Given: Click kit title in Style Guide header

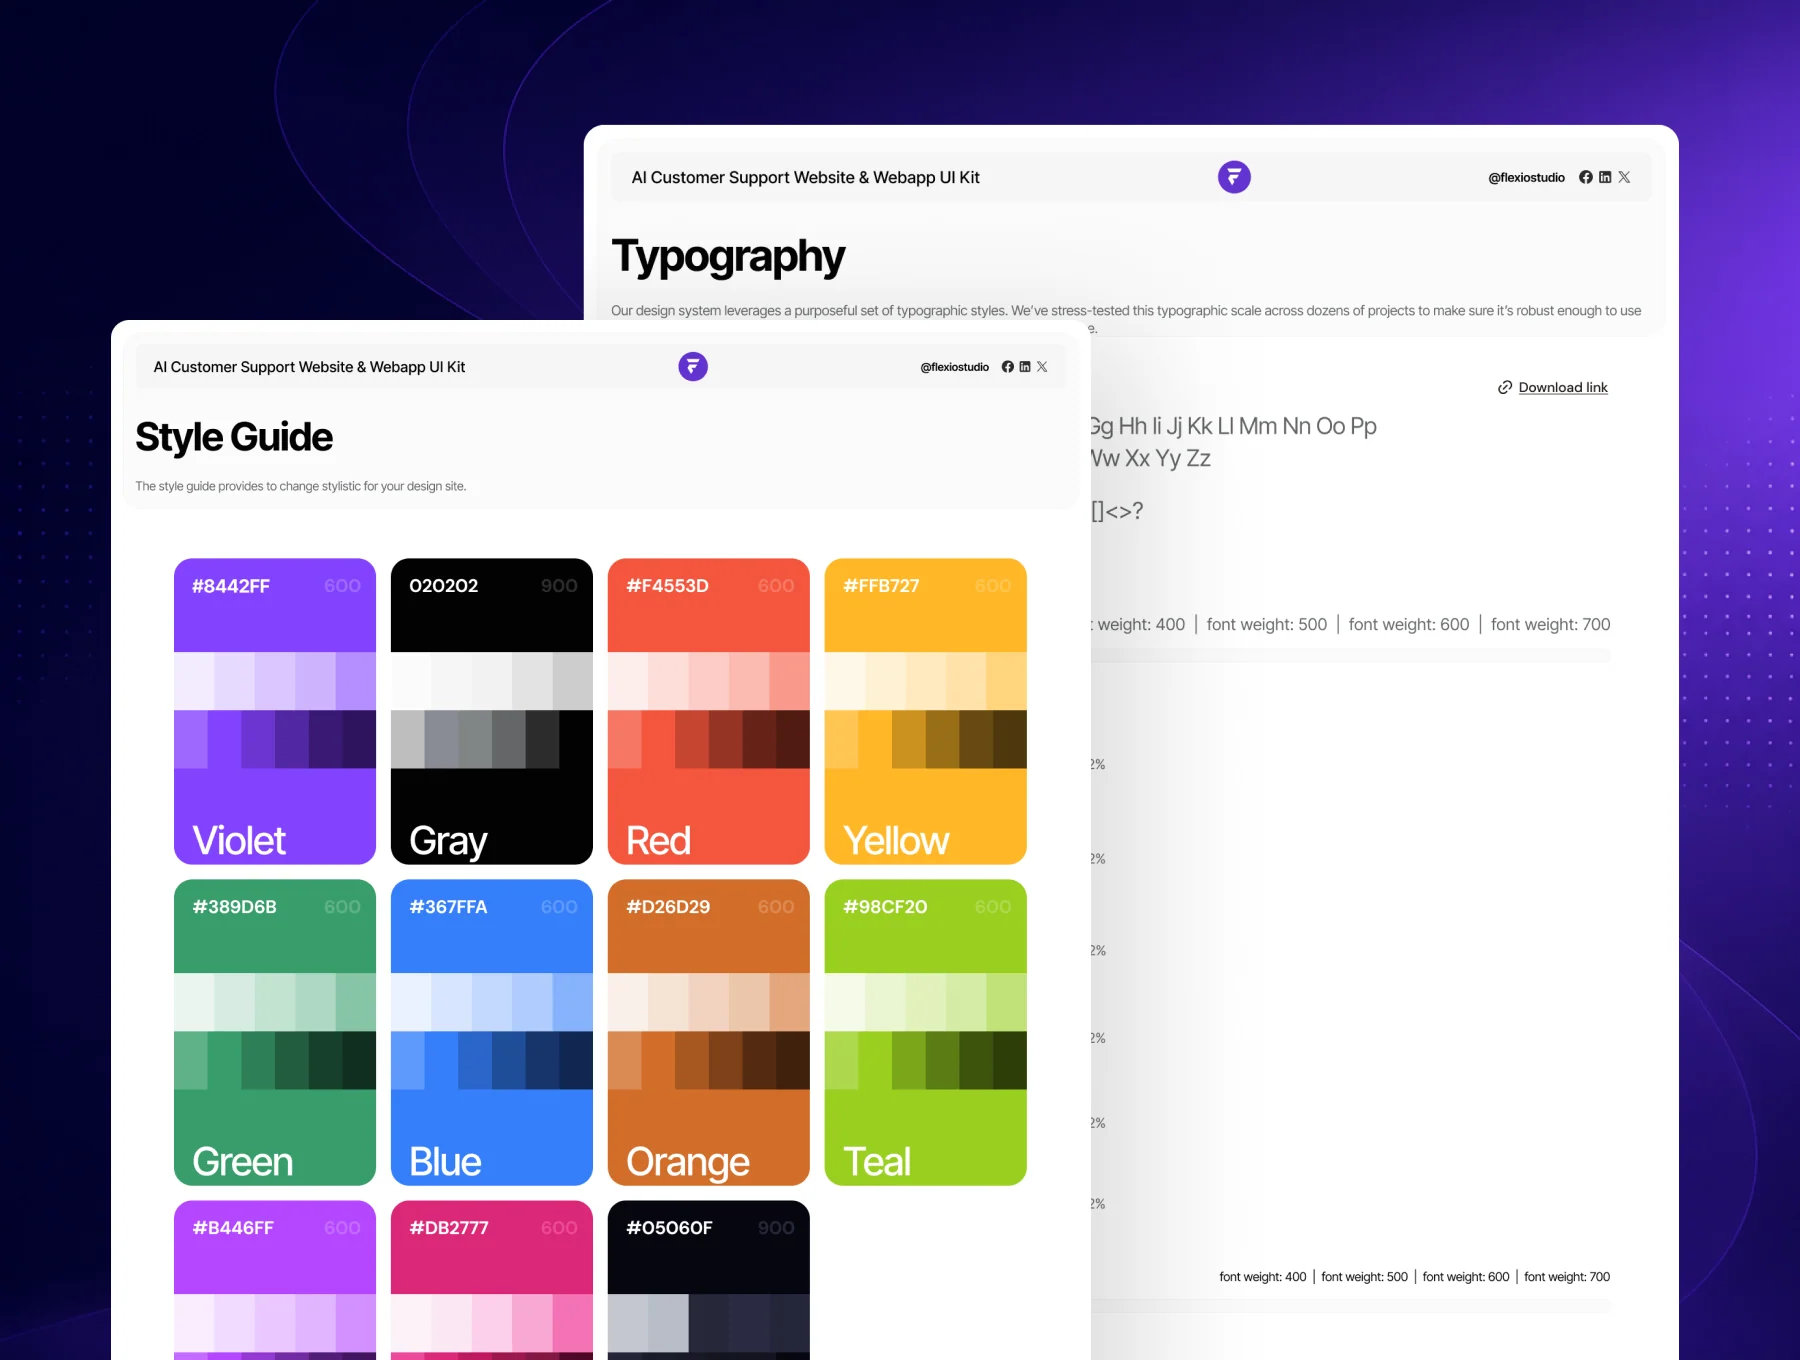Looking at the screenshot, I should [x=309, y=367].
